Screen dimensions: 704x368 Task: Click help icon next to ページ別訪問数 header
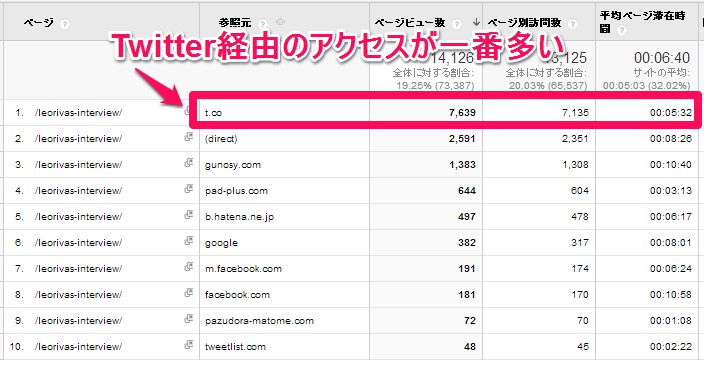(572, 24)
